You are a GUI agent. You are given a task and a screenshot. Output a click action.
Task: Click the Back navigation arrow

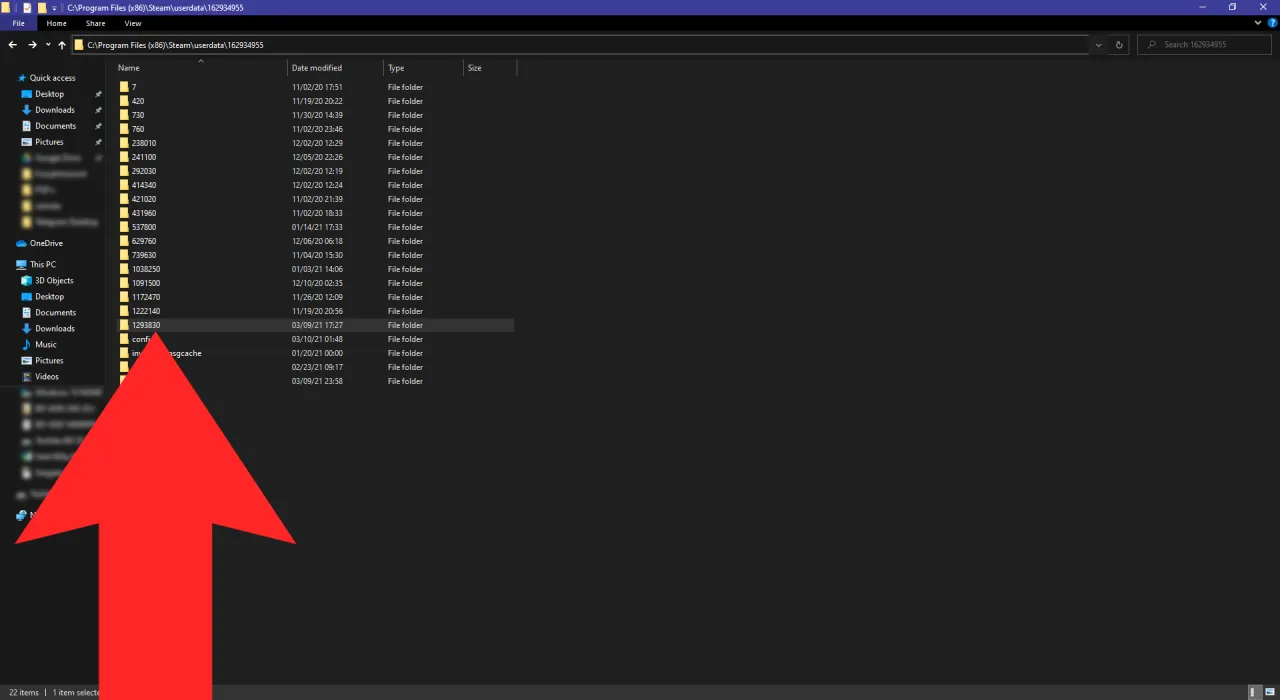(13, 45)
